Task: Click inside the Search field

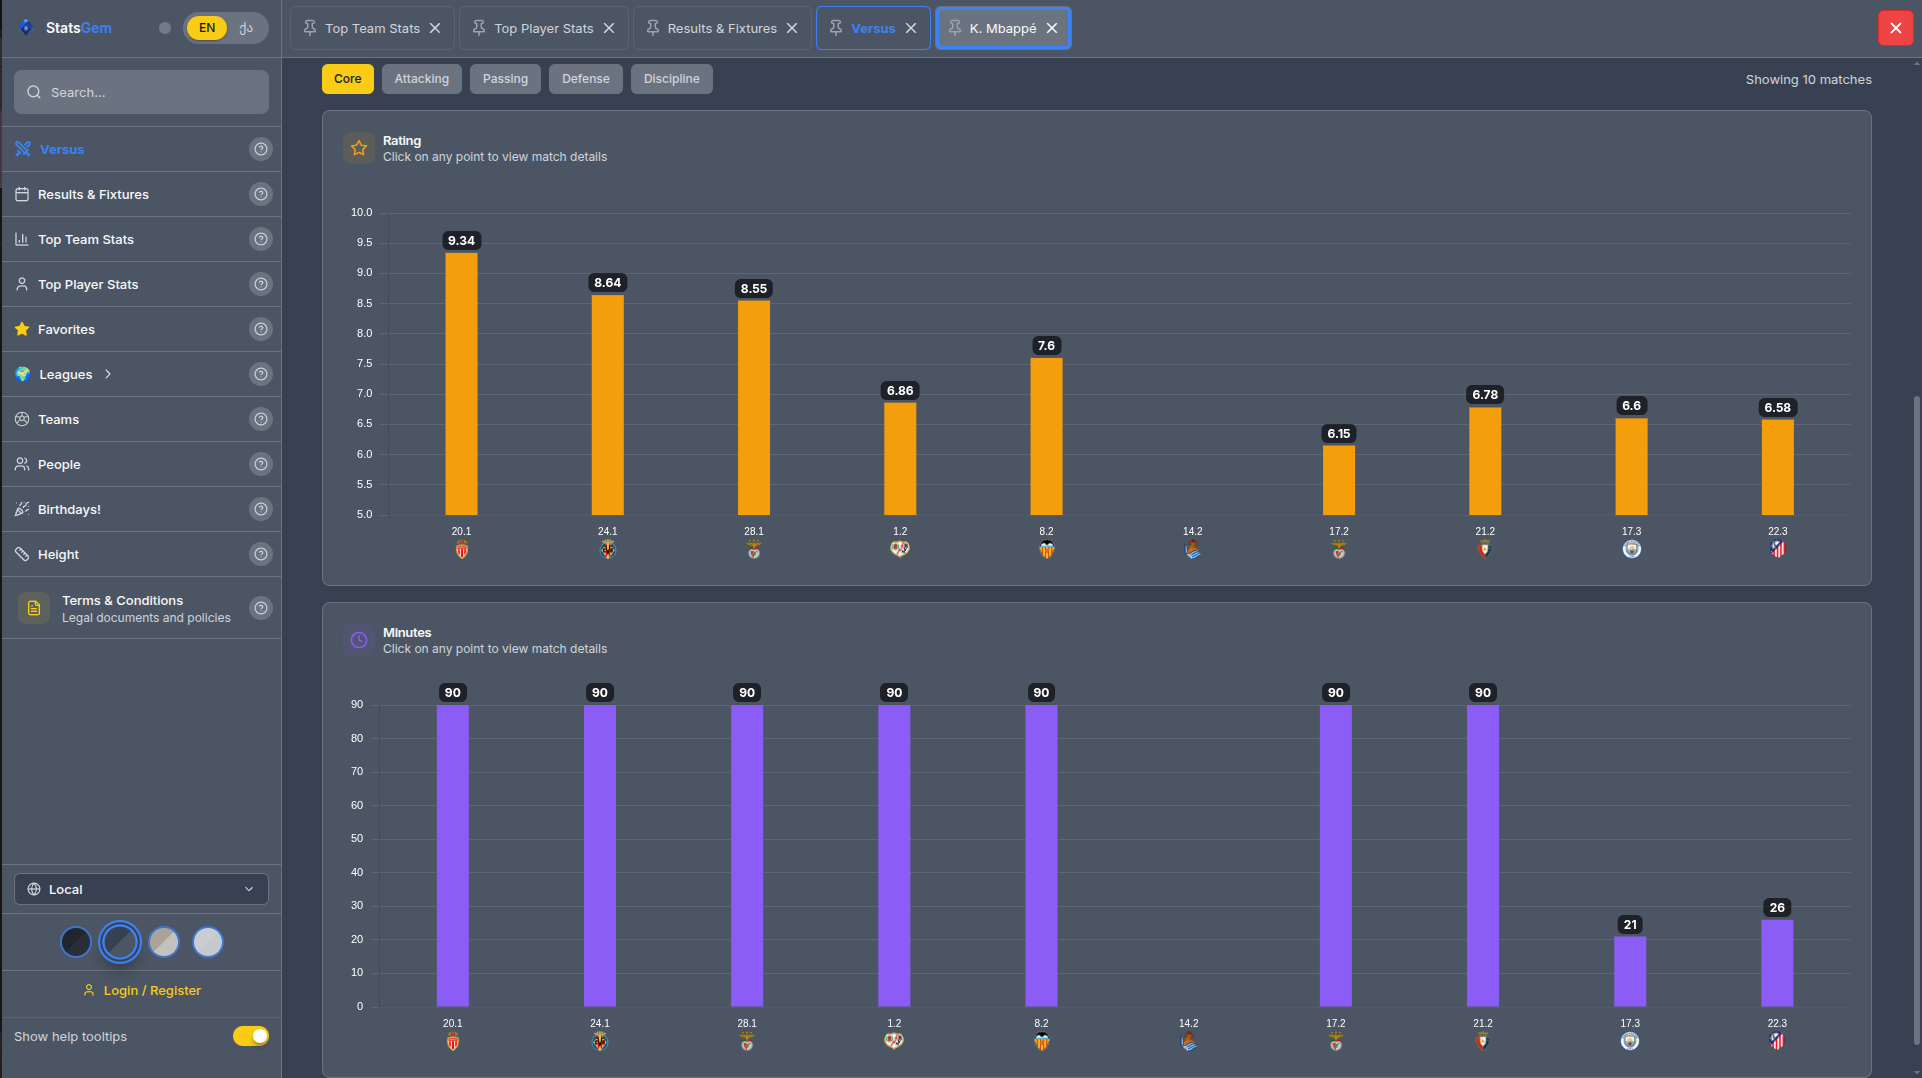Action: (x=141, y=92)
